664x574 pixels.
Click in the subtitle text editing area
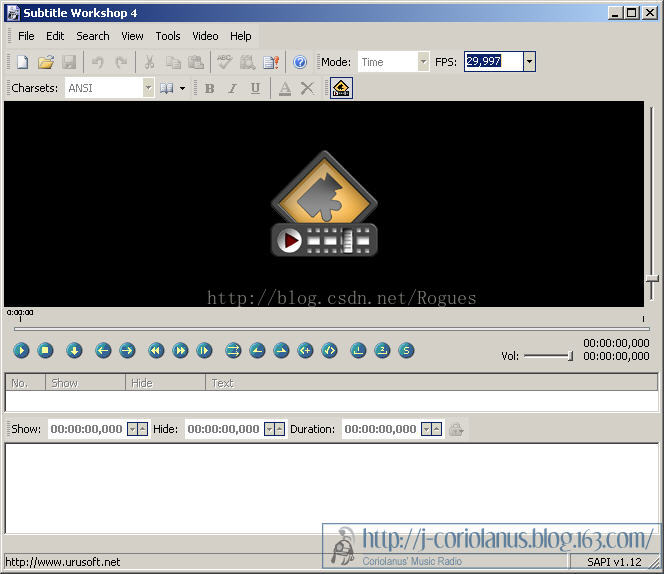(x=332, y=488)
